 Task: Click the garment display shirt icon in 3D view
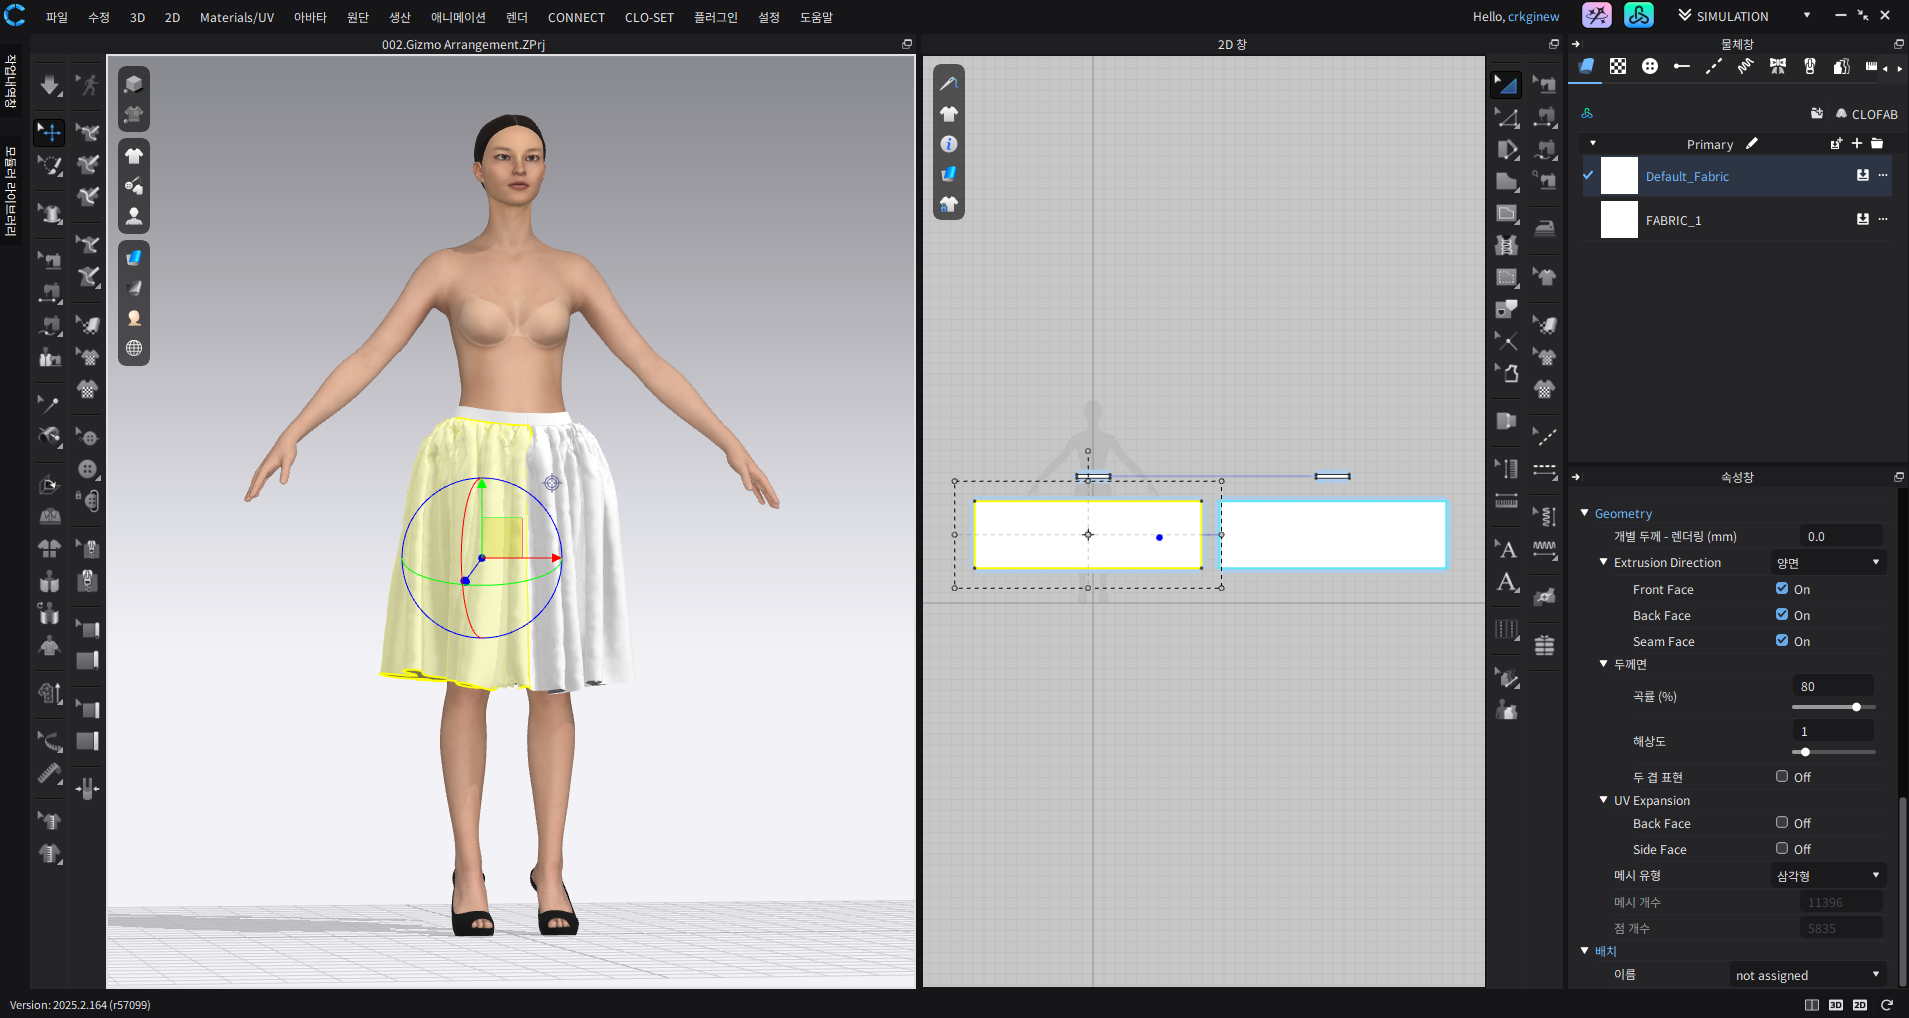pos(134,156)
